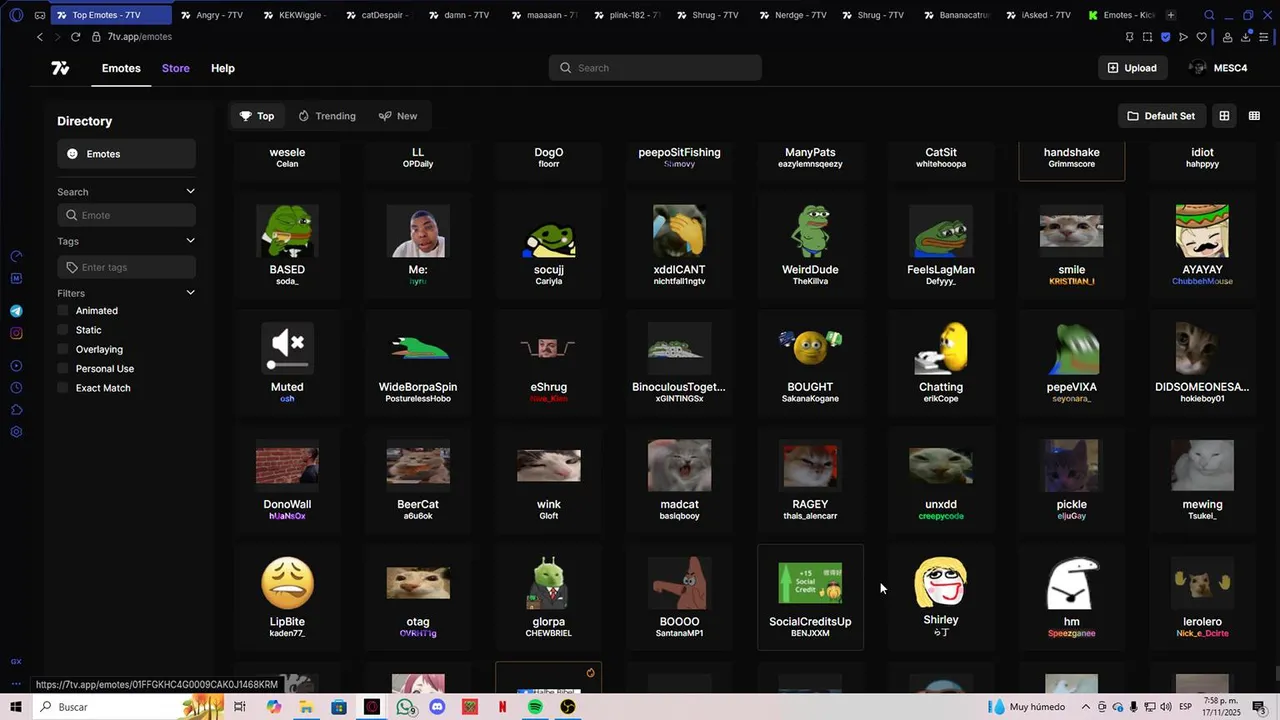The height and width of the screenshot is (720, 1280).
Task: Collapse the Filters section chevron
Action: (x=190, y=292)
